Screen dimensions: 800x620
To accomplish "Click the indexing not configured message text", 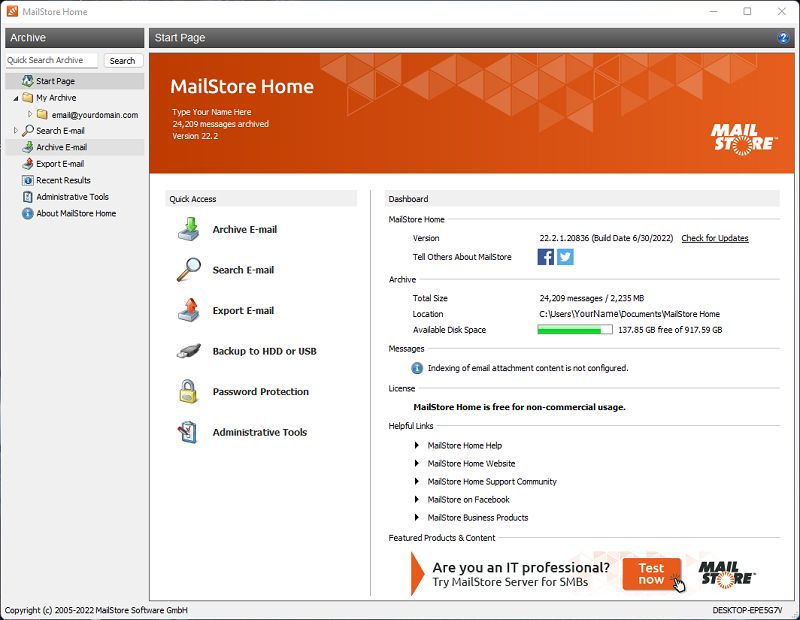I will pos(528,368).
